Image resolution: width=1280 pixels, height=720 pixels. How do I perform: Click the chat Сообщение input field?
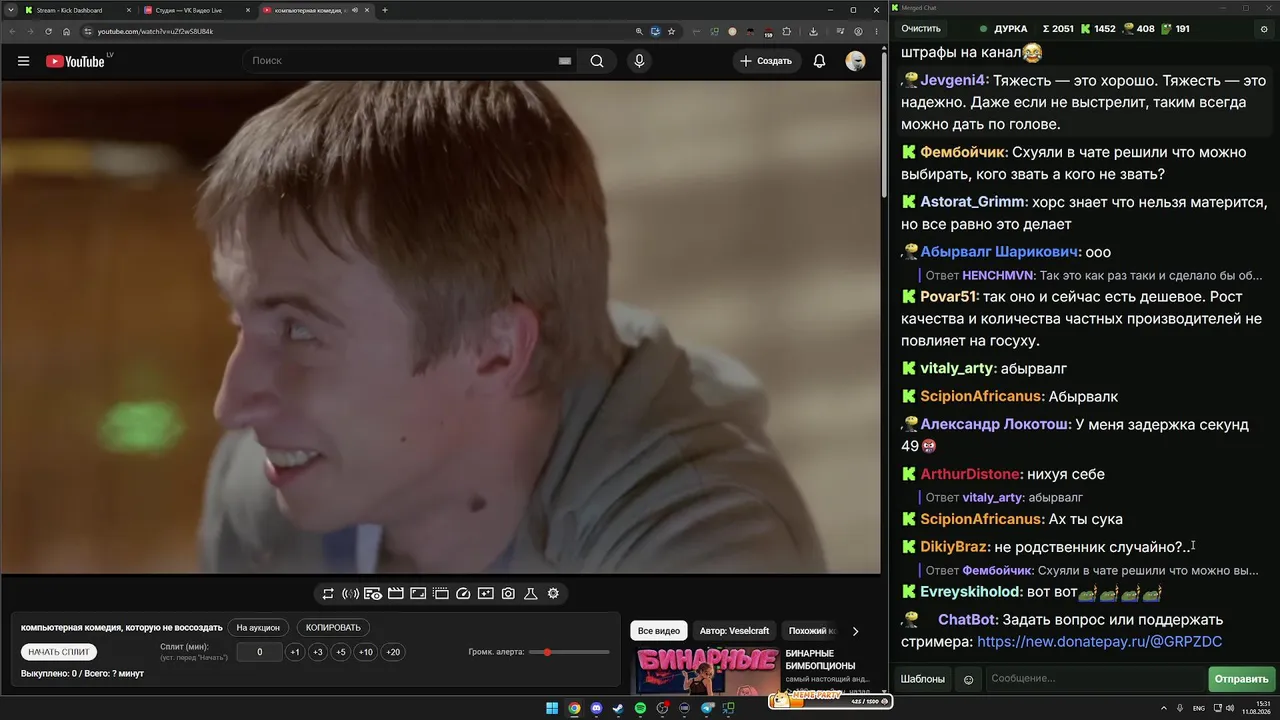pyautogui.click(x=1095, y=679)
